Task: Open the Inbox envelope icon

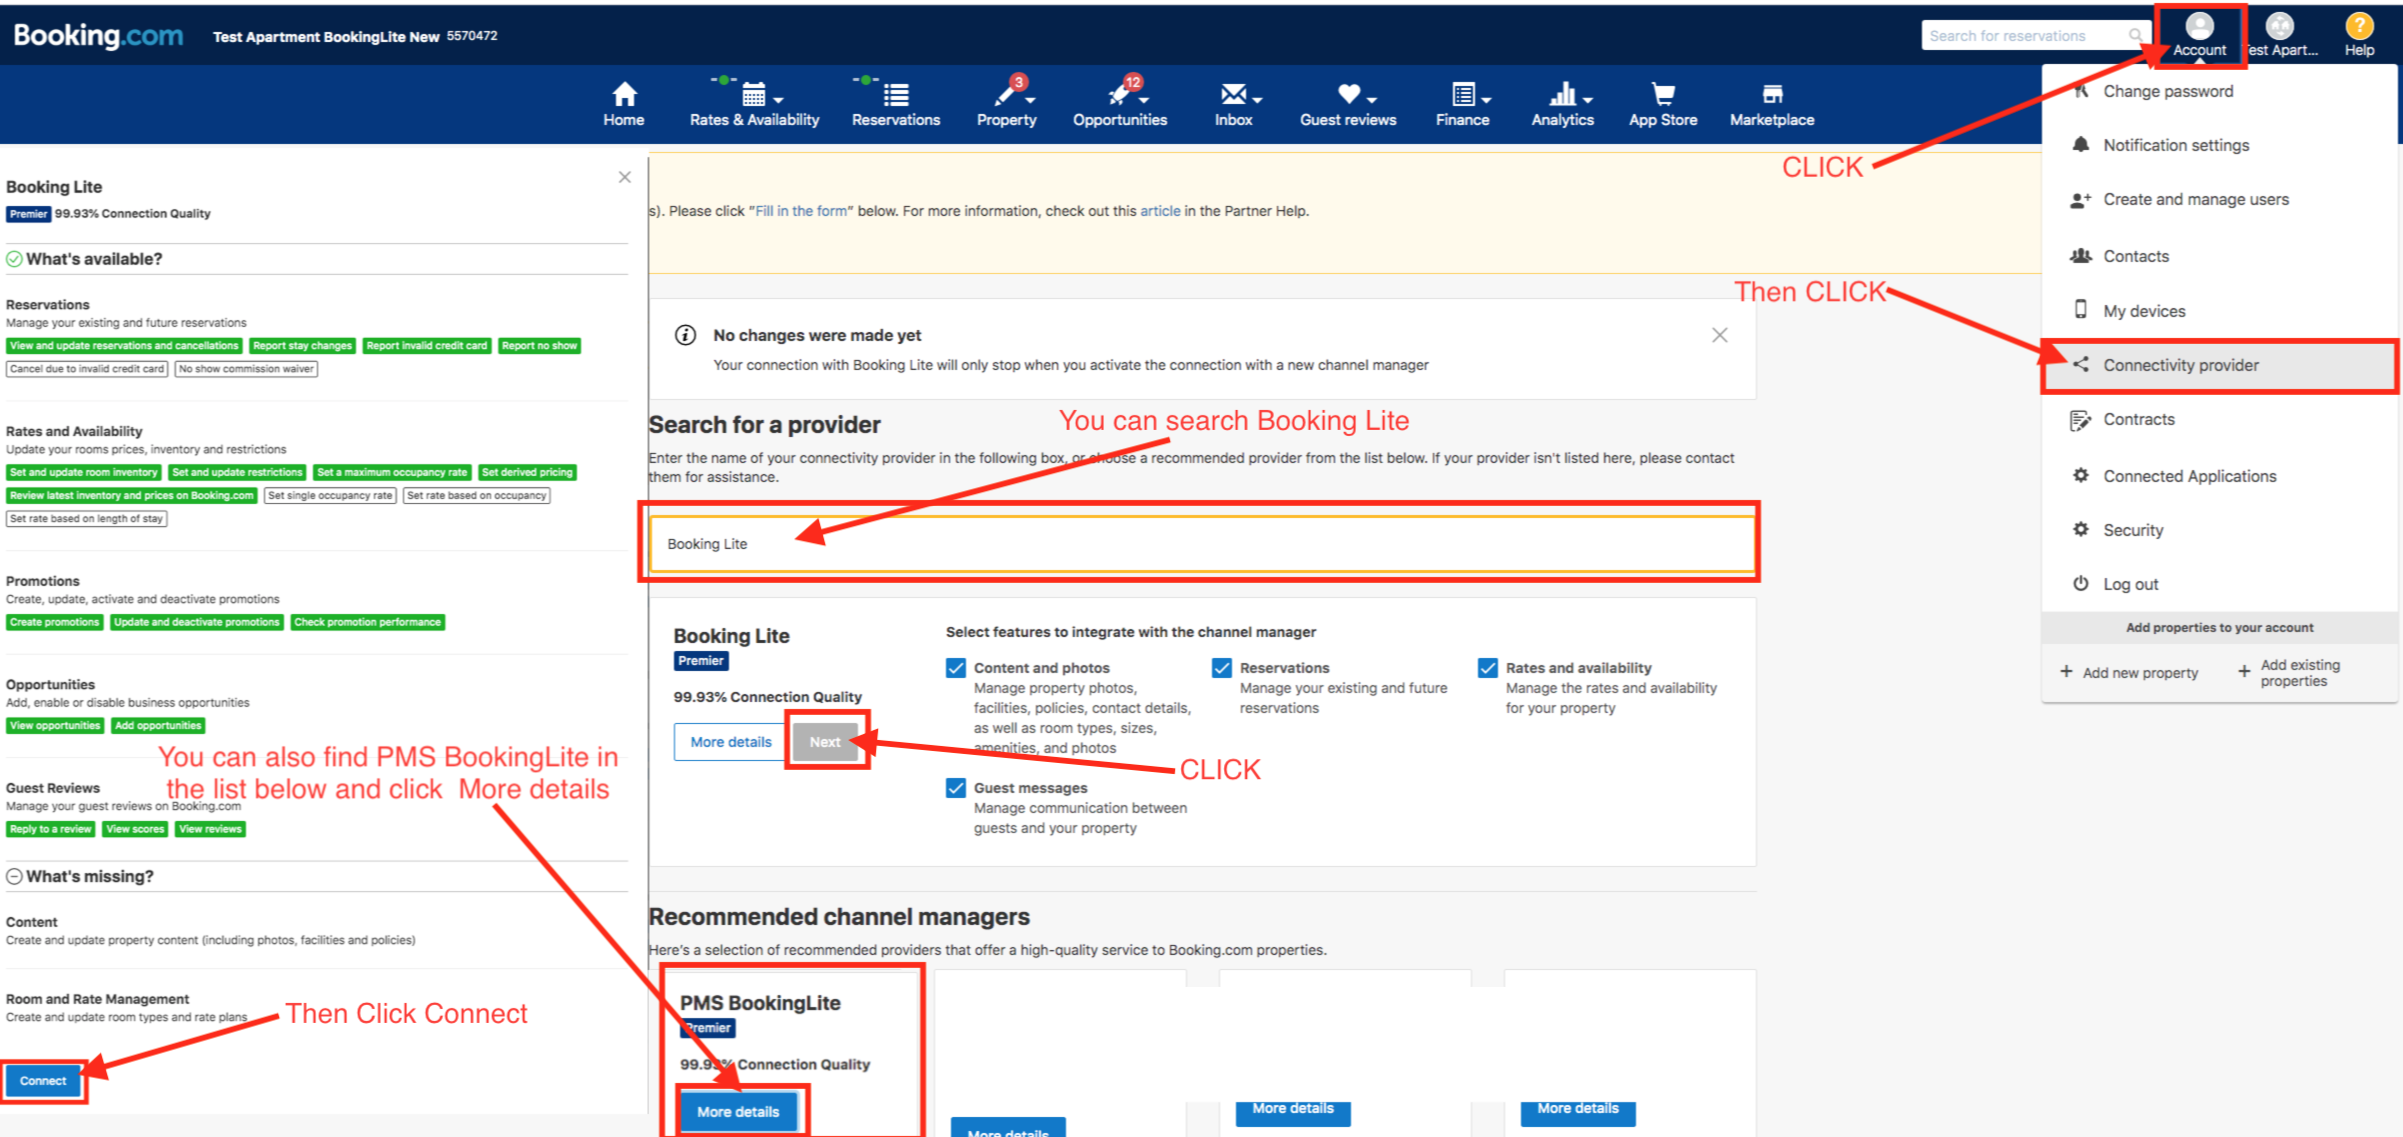Action: pos(1233,94)
